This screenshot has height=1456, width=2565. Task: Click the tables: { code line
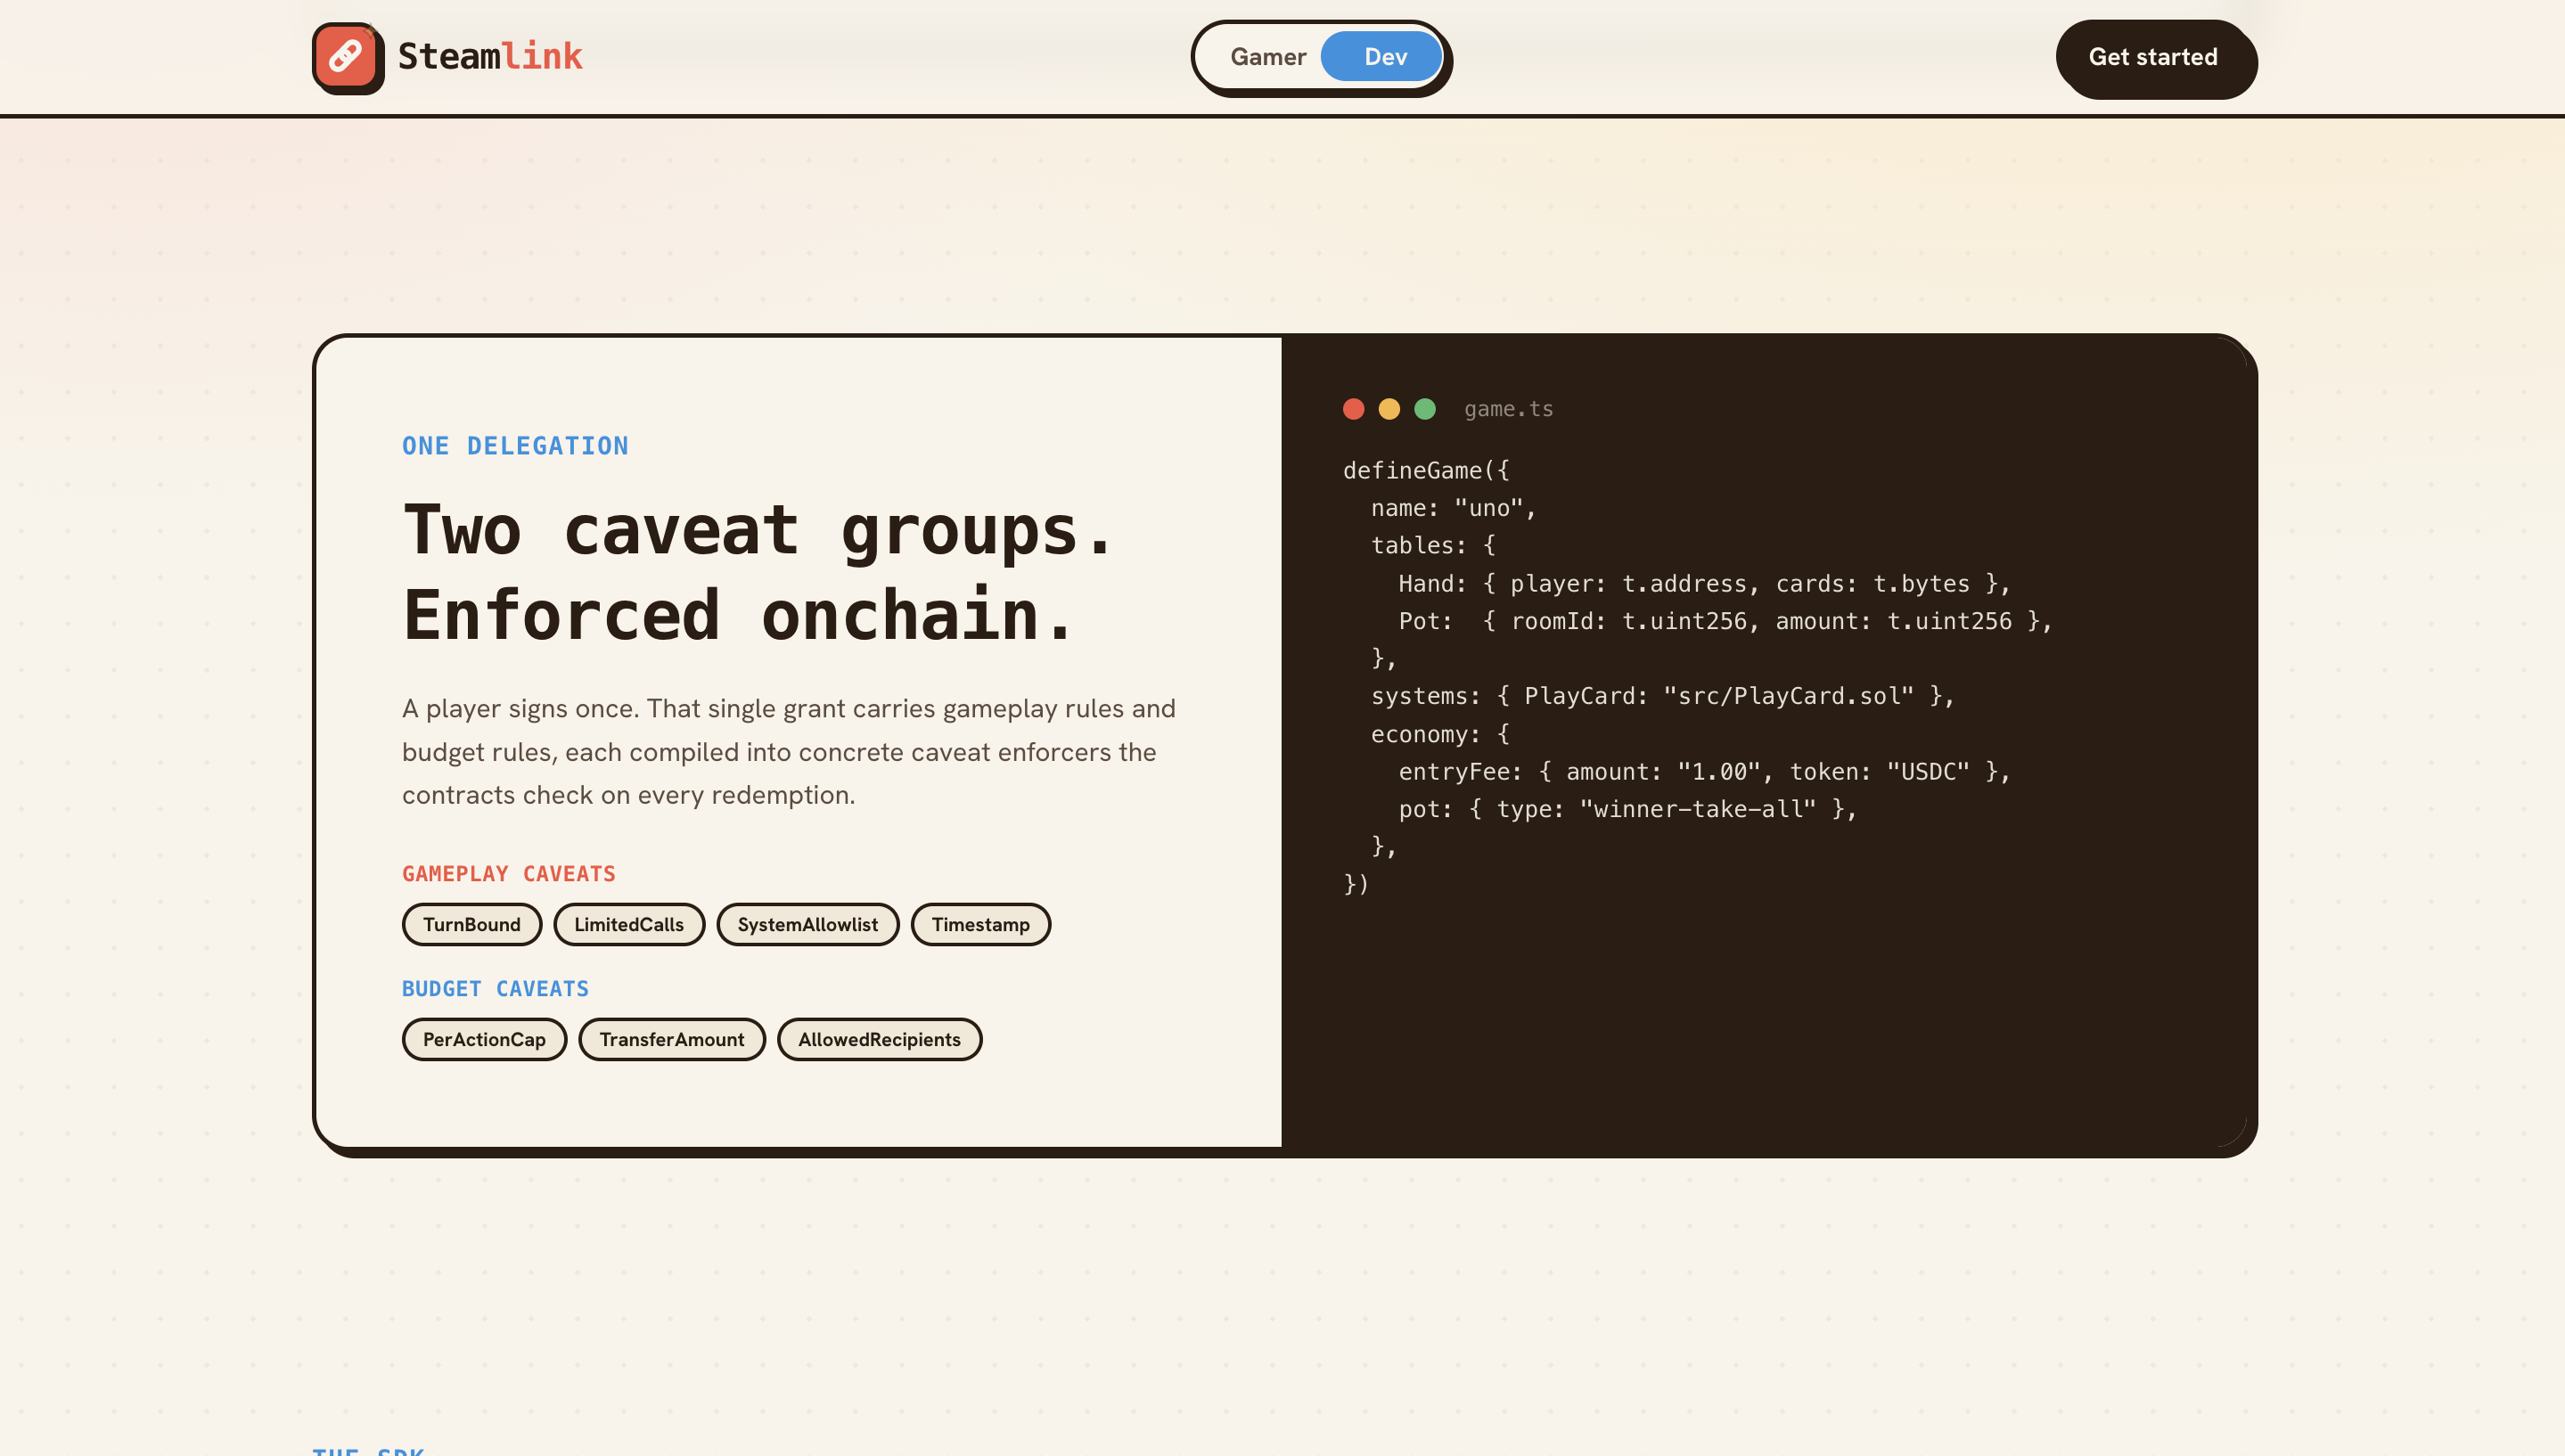(x=1434, y=546)
